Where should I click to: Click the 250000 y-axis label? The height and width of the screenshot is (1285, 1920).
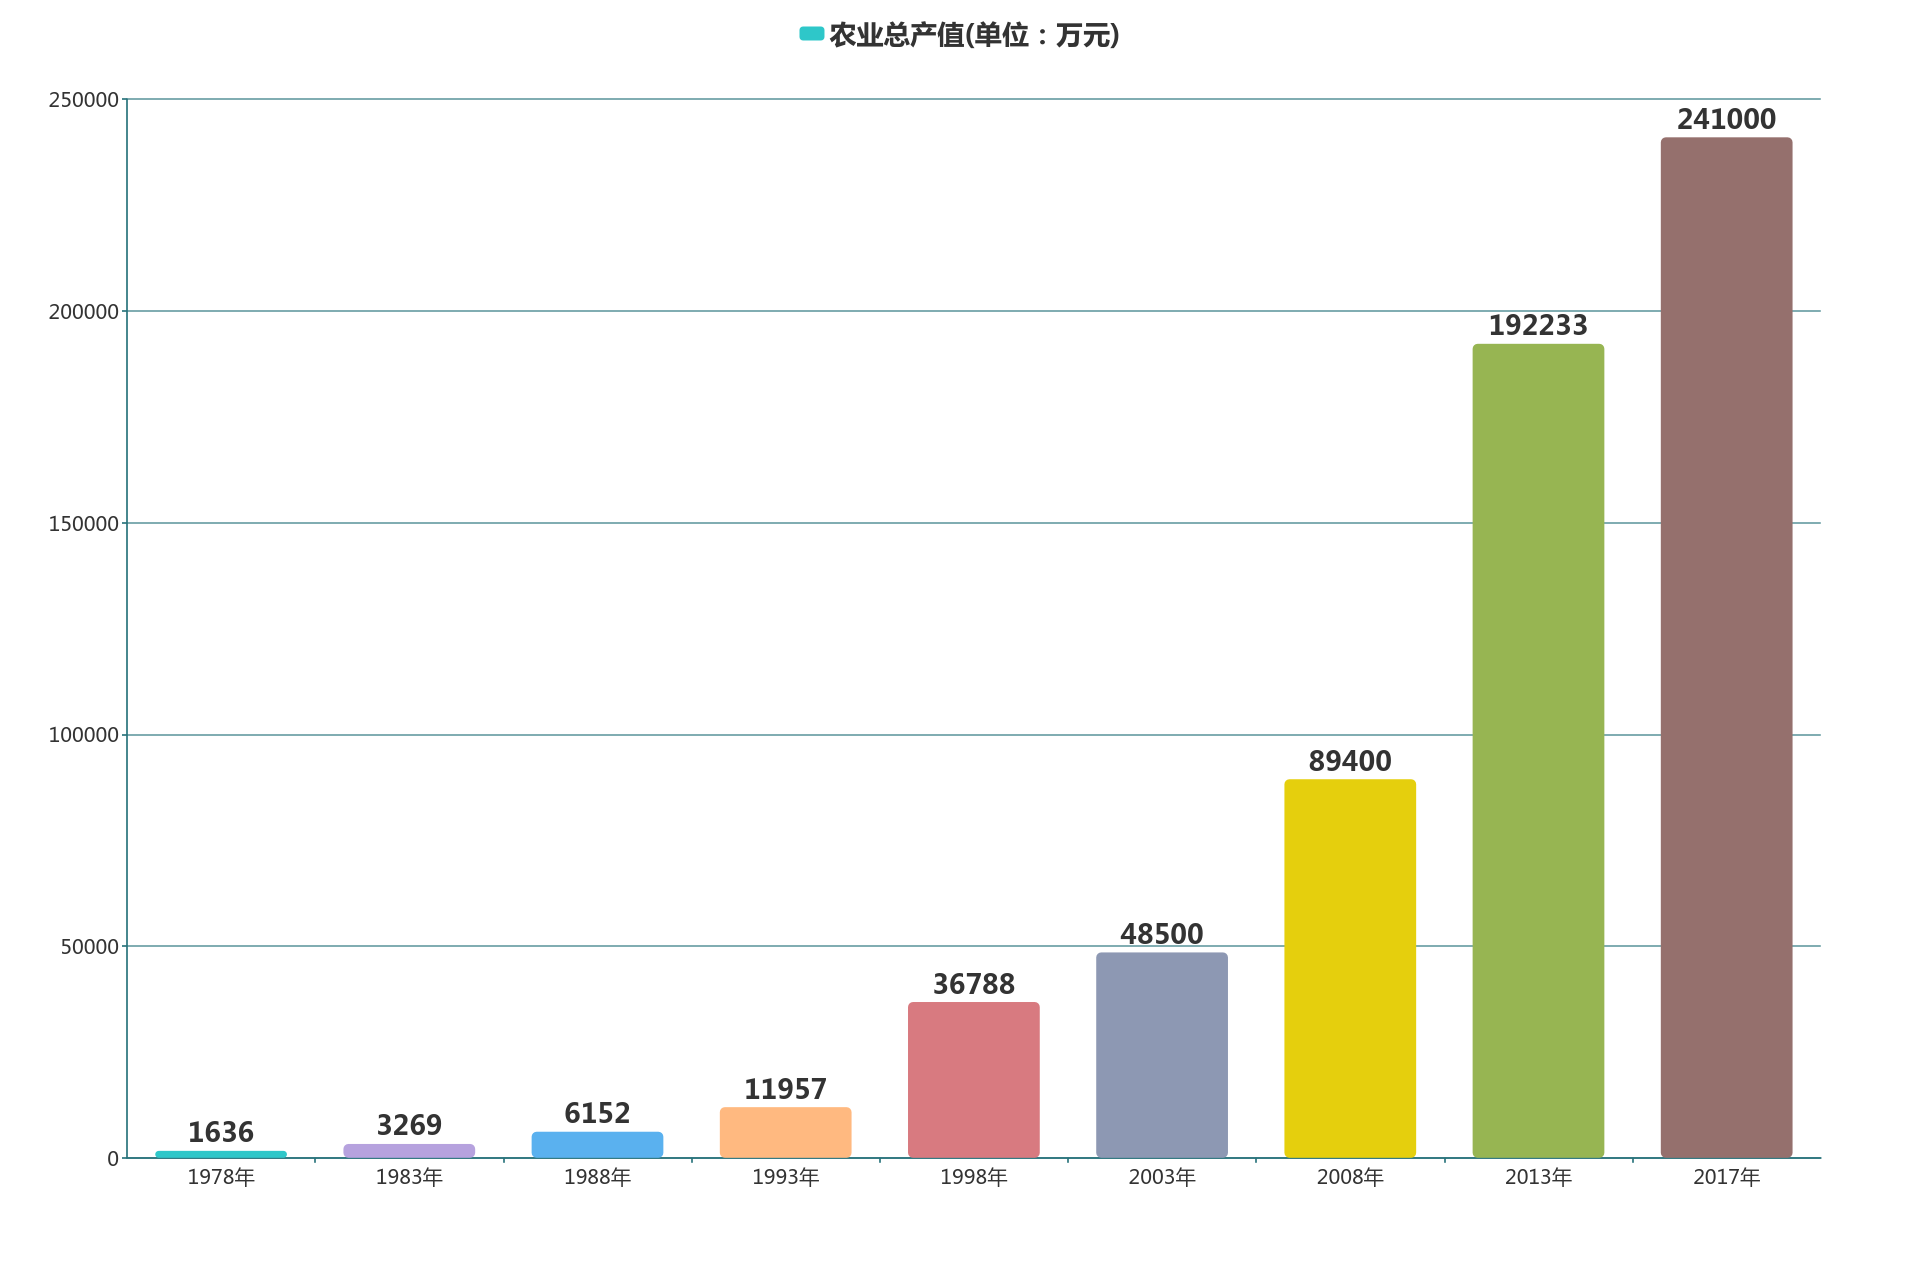(84, 100)
